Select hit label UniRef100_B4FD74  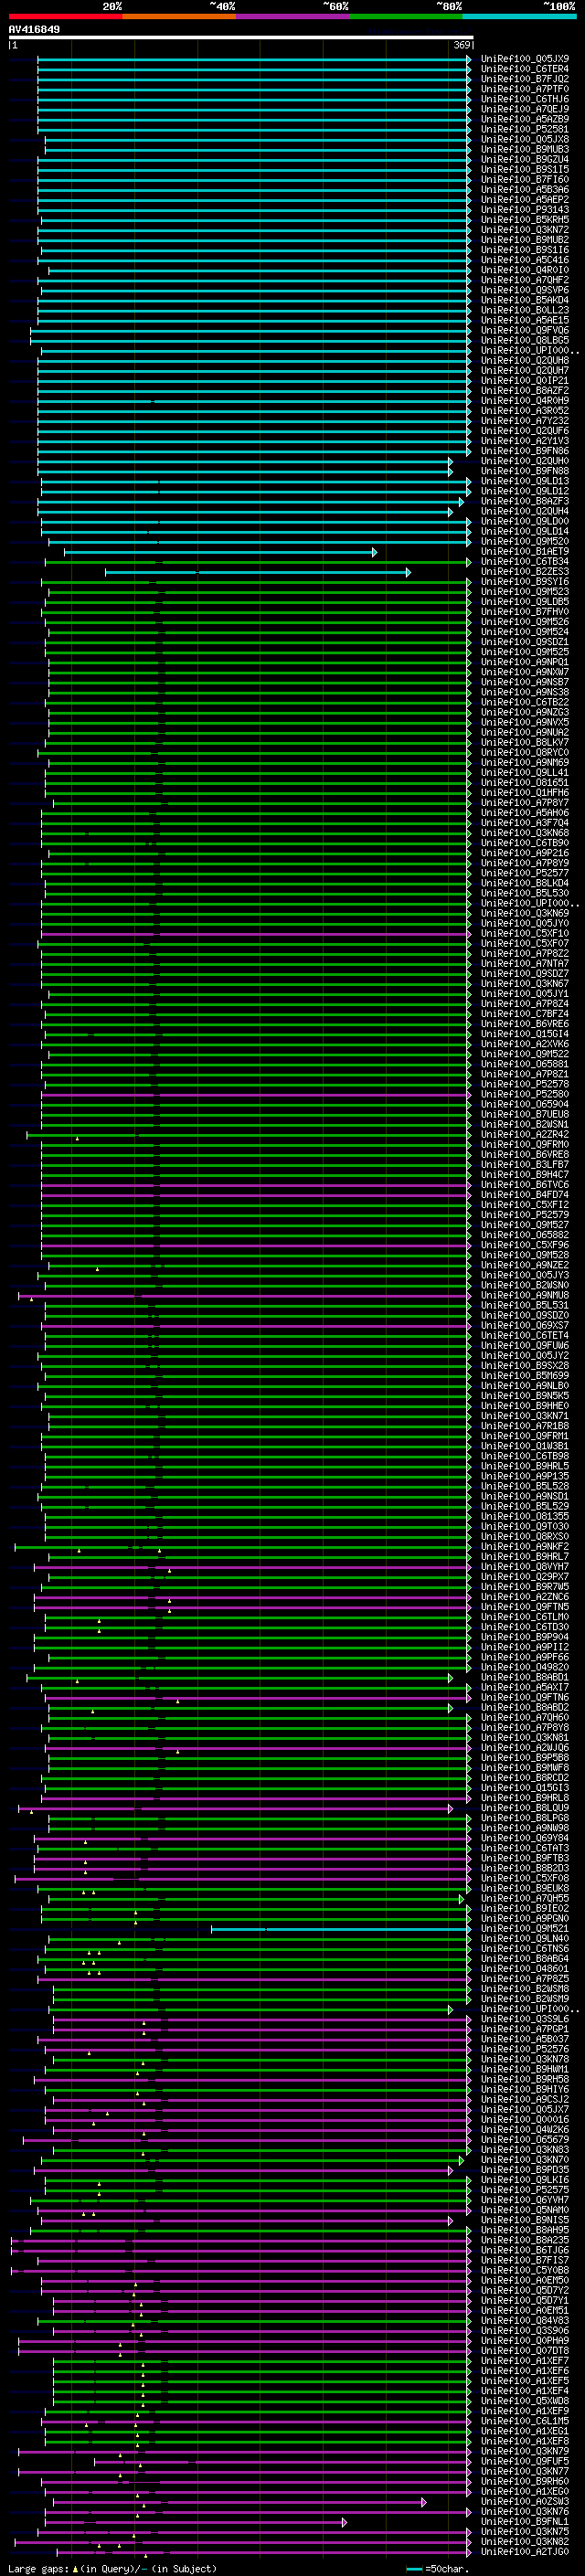(525, 1195)
